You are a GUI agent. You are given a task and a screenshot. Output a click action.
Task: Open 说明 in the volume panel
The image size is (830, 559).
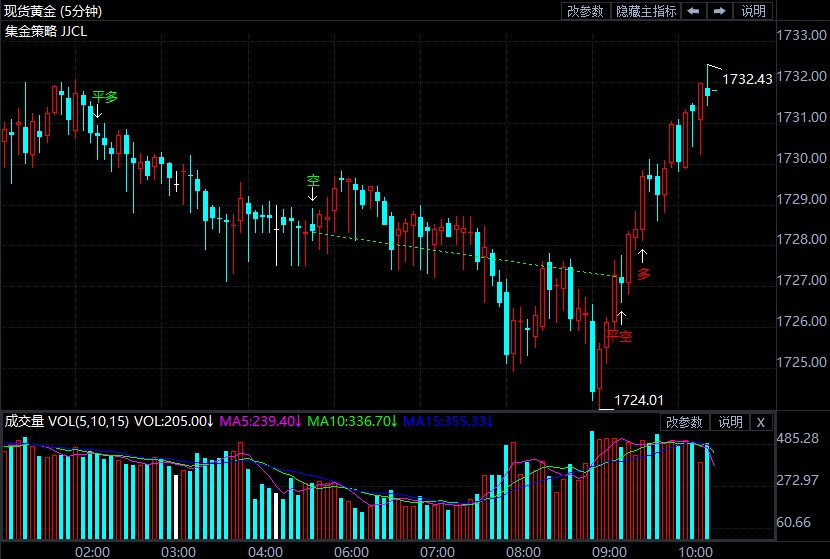click(x=730, y=422)
